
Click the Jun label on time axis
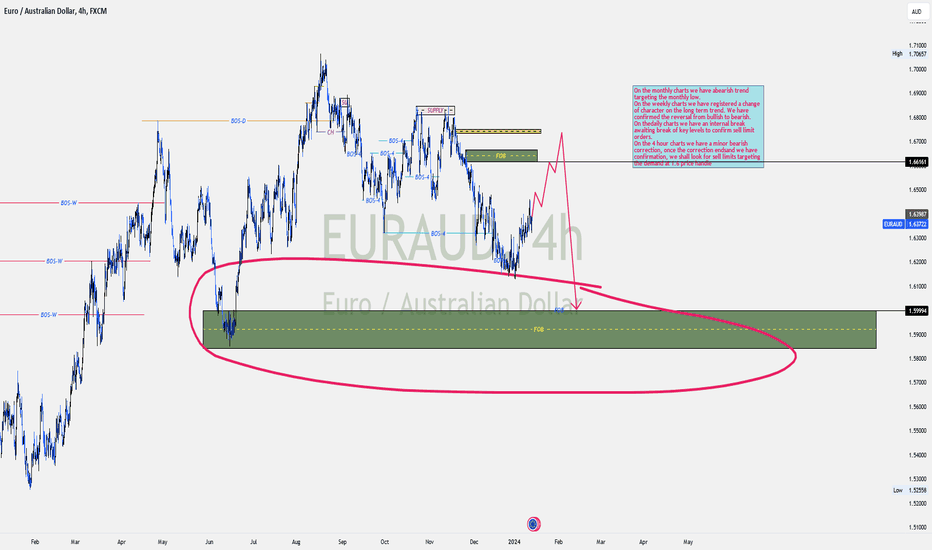[209, 542]
